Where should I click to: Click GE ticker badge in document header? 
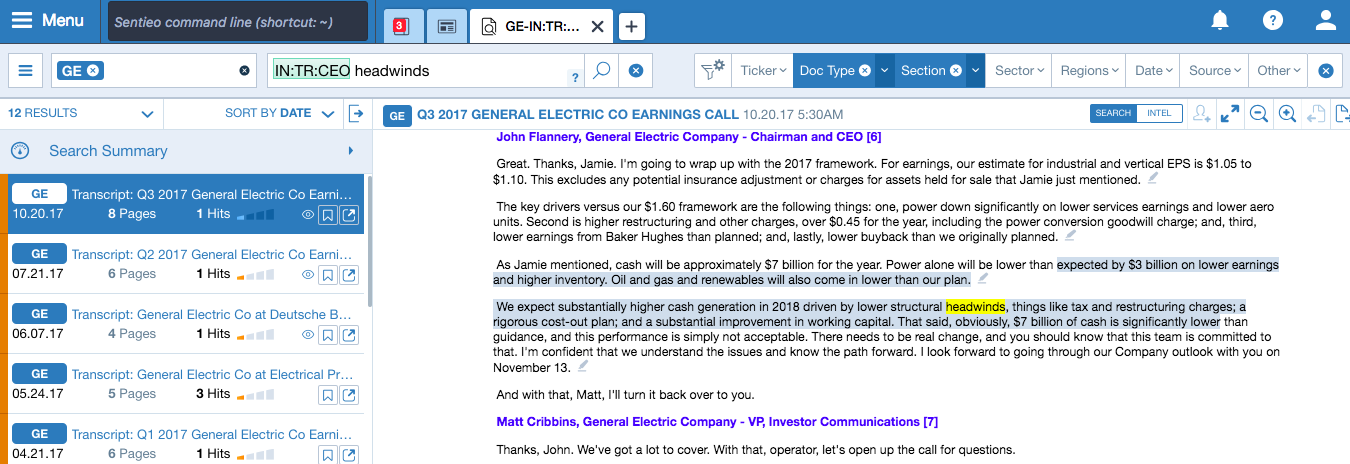click(x=397, y=115)
